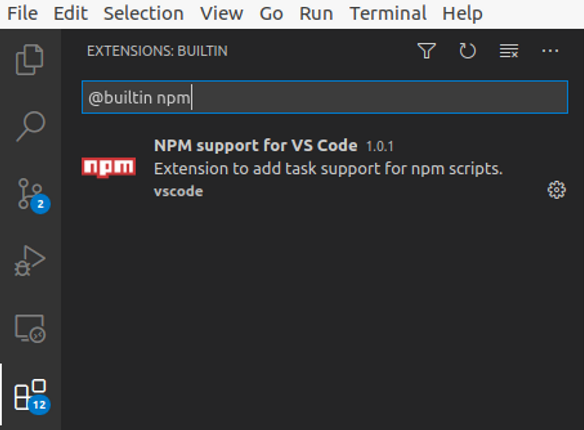The image size is (584, 430).
Task: Open the Selection menu
Action: point(144,14)
